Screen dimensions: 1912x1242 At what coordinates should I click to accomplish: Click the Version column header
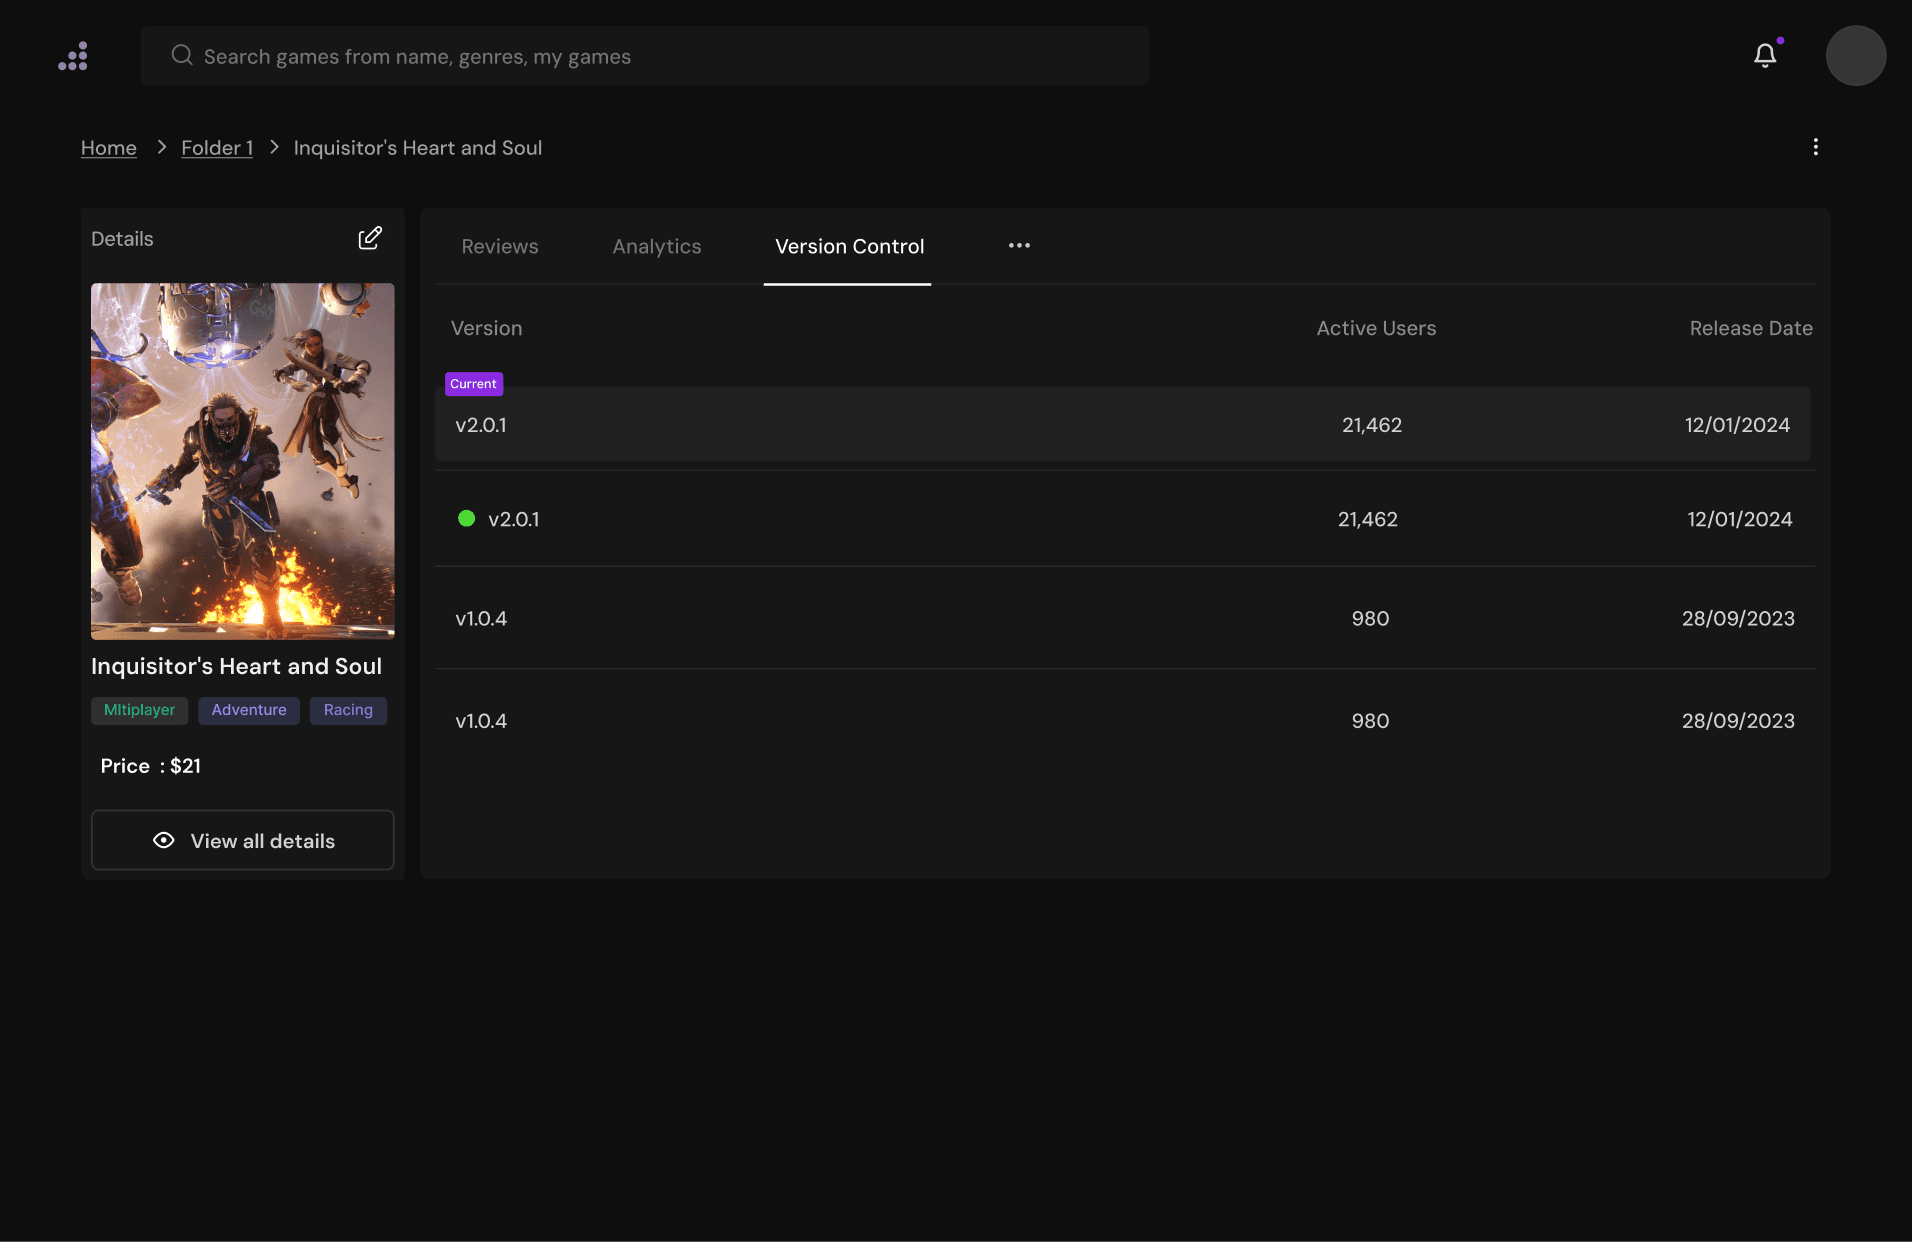[486, 328]
